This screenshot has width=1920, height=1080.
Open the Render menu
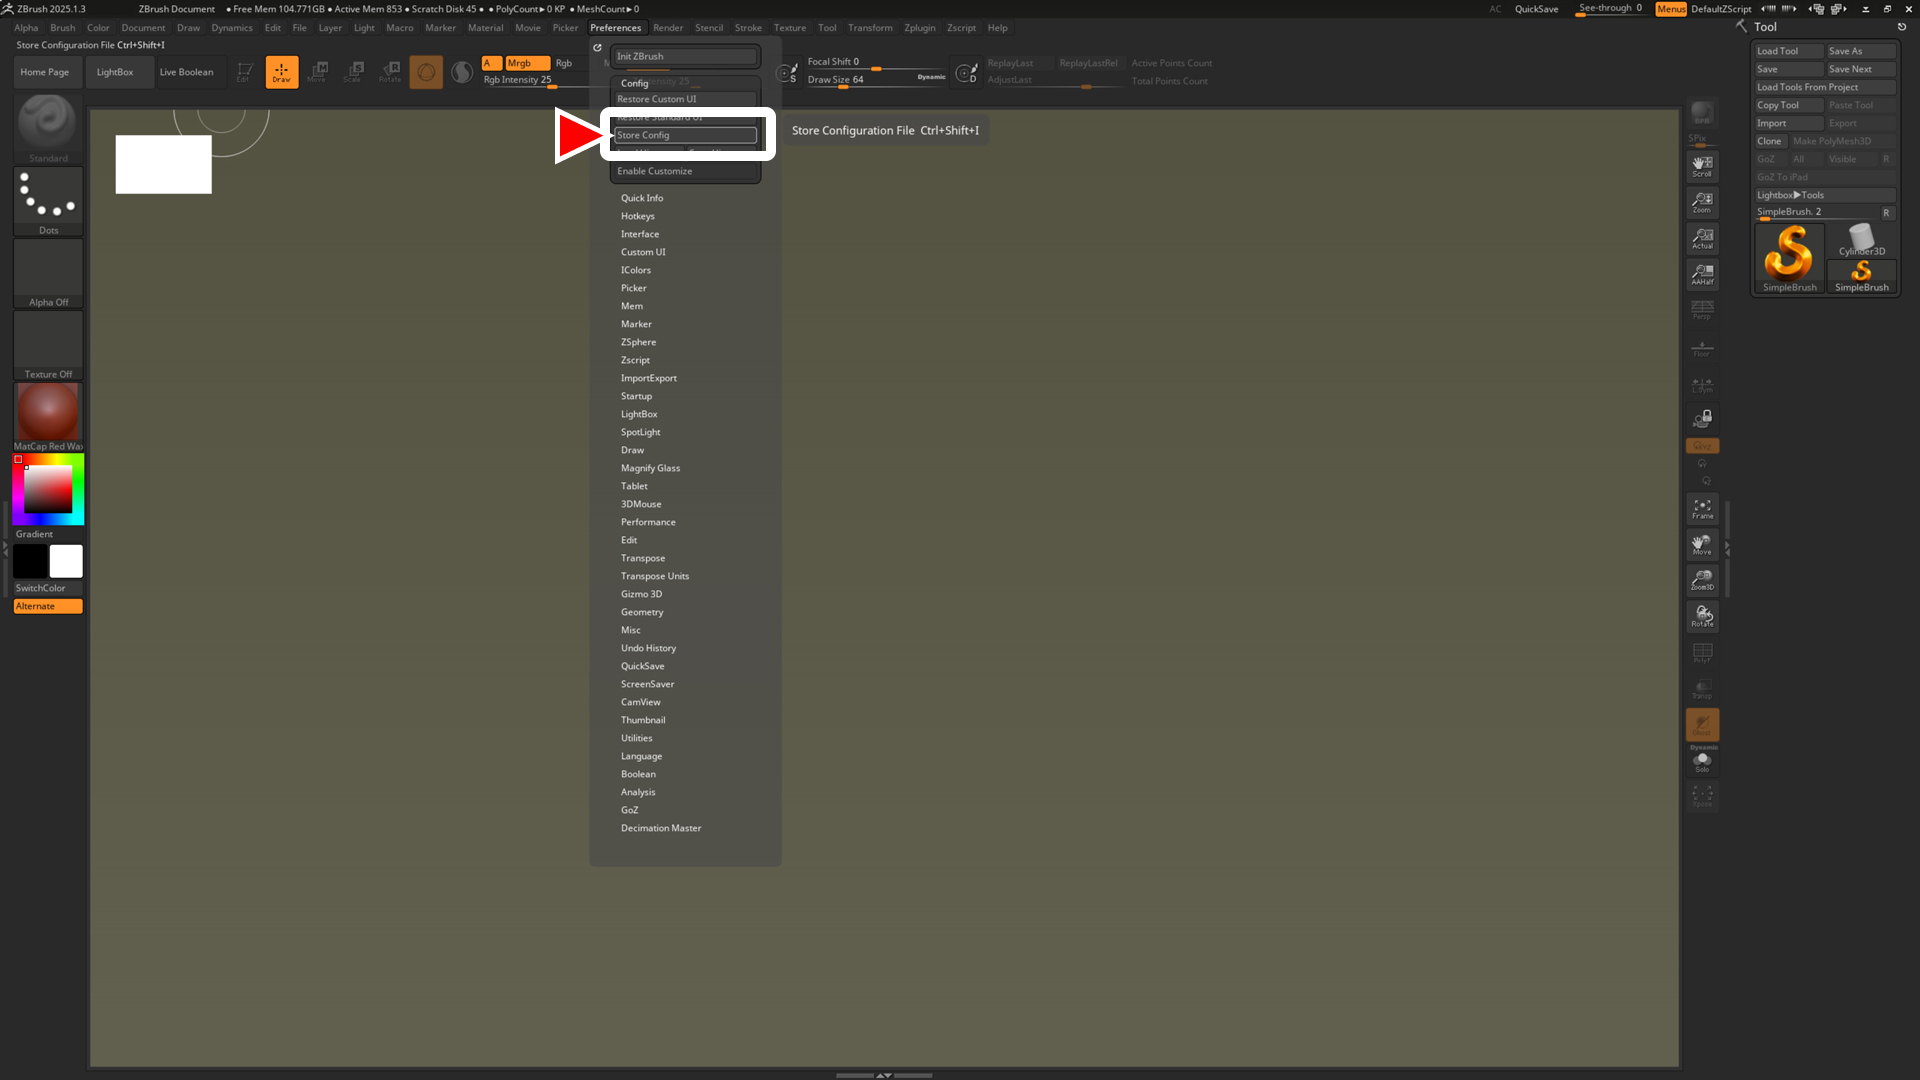(x=668, y=28)
